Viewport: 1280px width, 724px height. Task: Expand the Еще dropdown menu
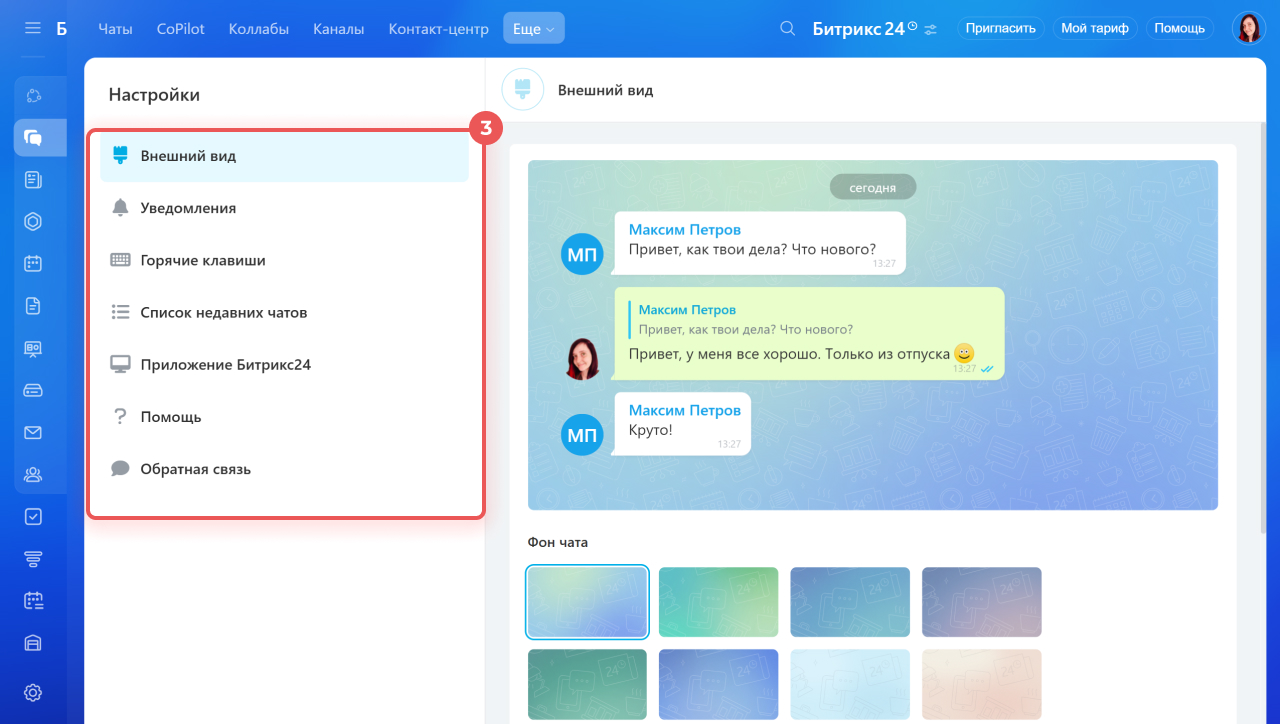(x=533, y=29)
